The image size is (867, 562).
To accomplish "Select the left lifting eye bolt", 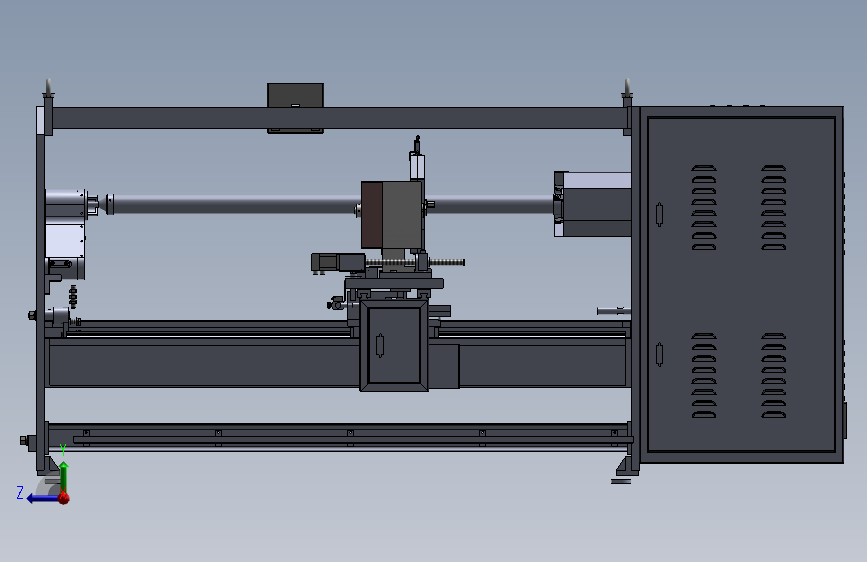I will (48, 89).
